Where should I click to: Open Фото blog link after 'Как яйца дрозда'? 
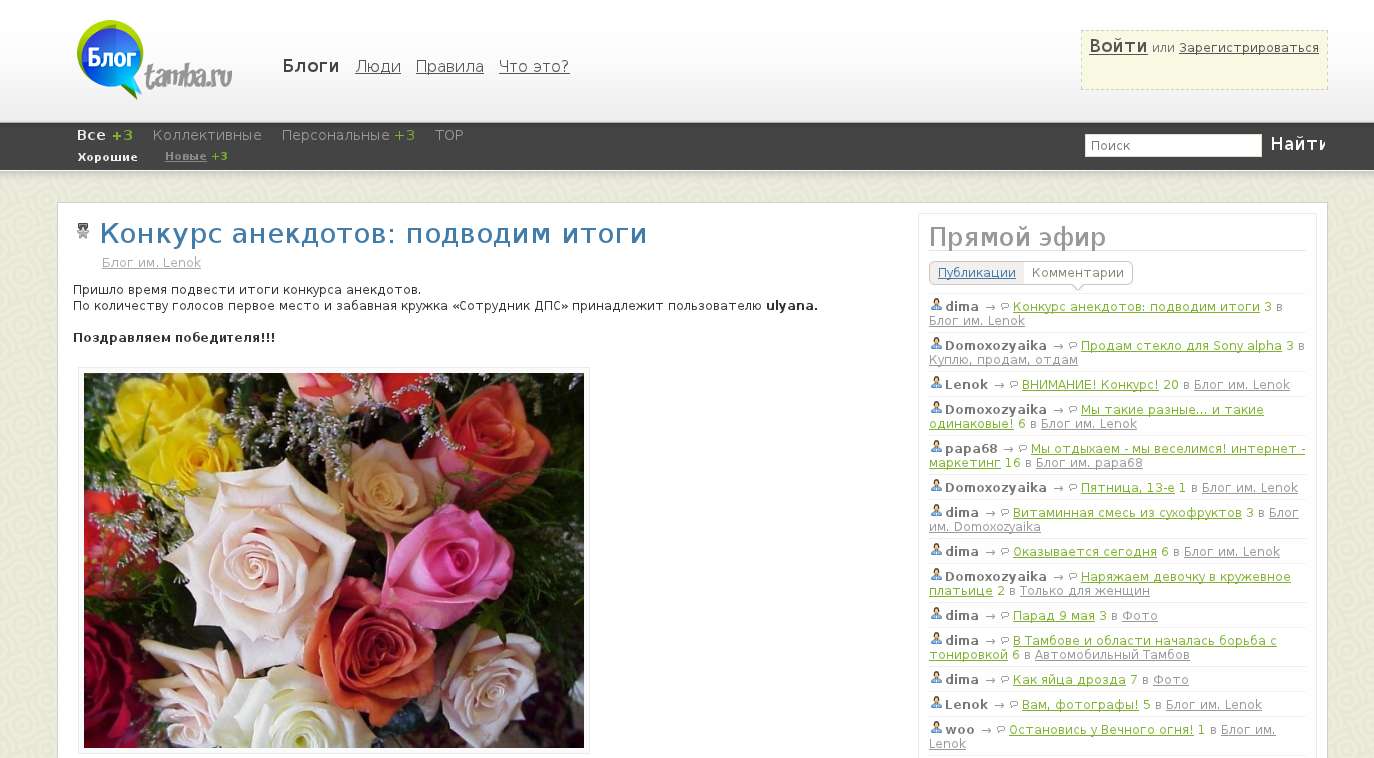pos(1171,680)
